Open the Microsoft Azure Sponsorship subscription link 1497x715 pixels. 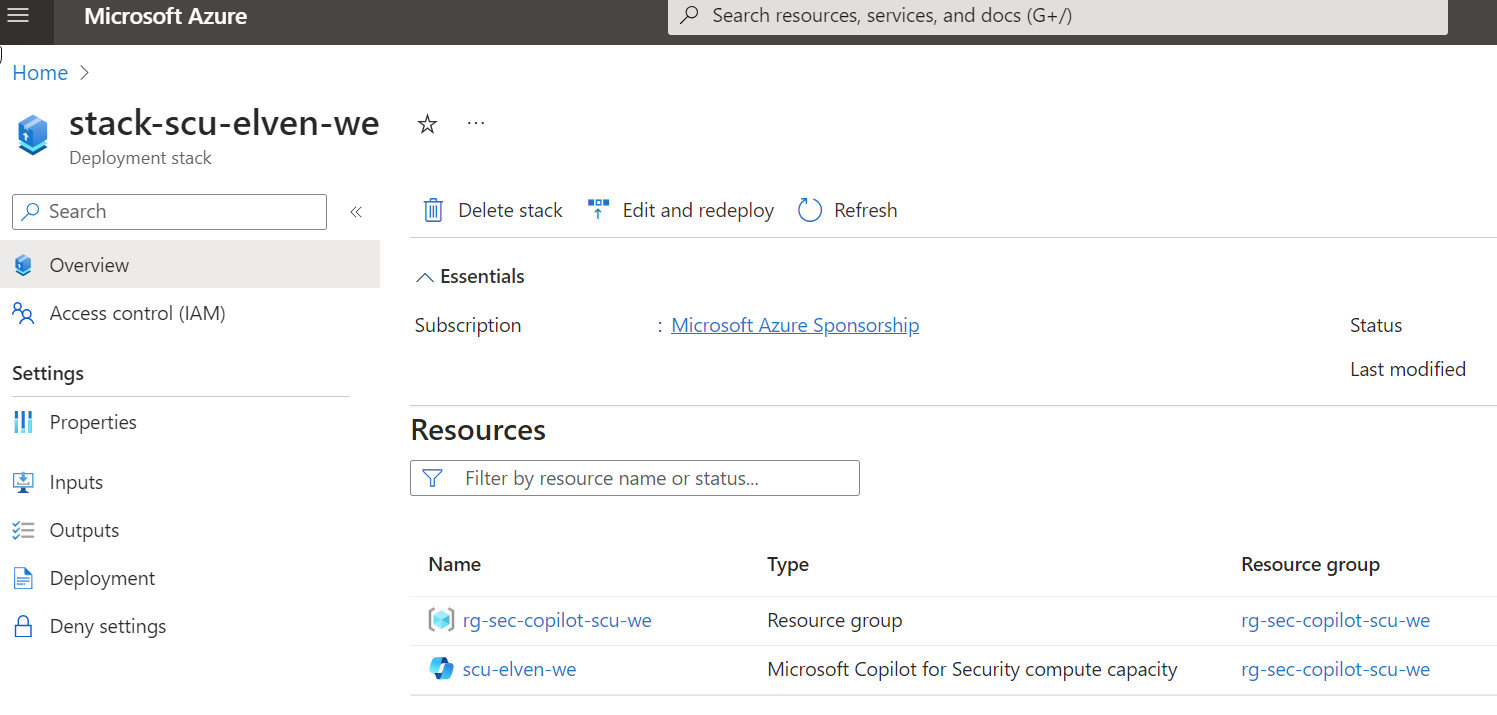[795, 325]
